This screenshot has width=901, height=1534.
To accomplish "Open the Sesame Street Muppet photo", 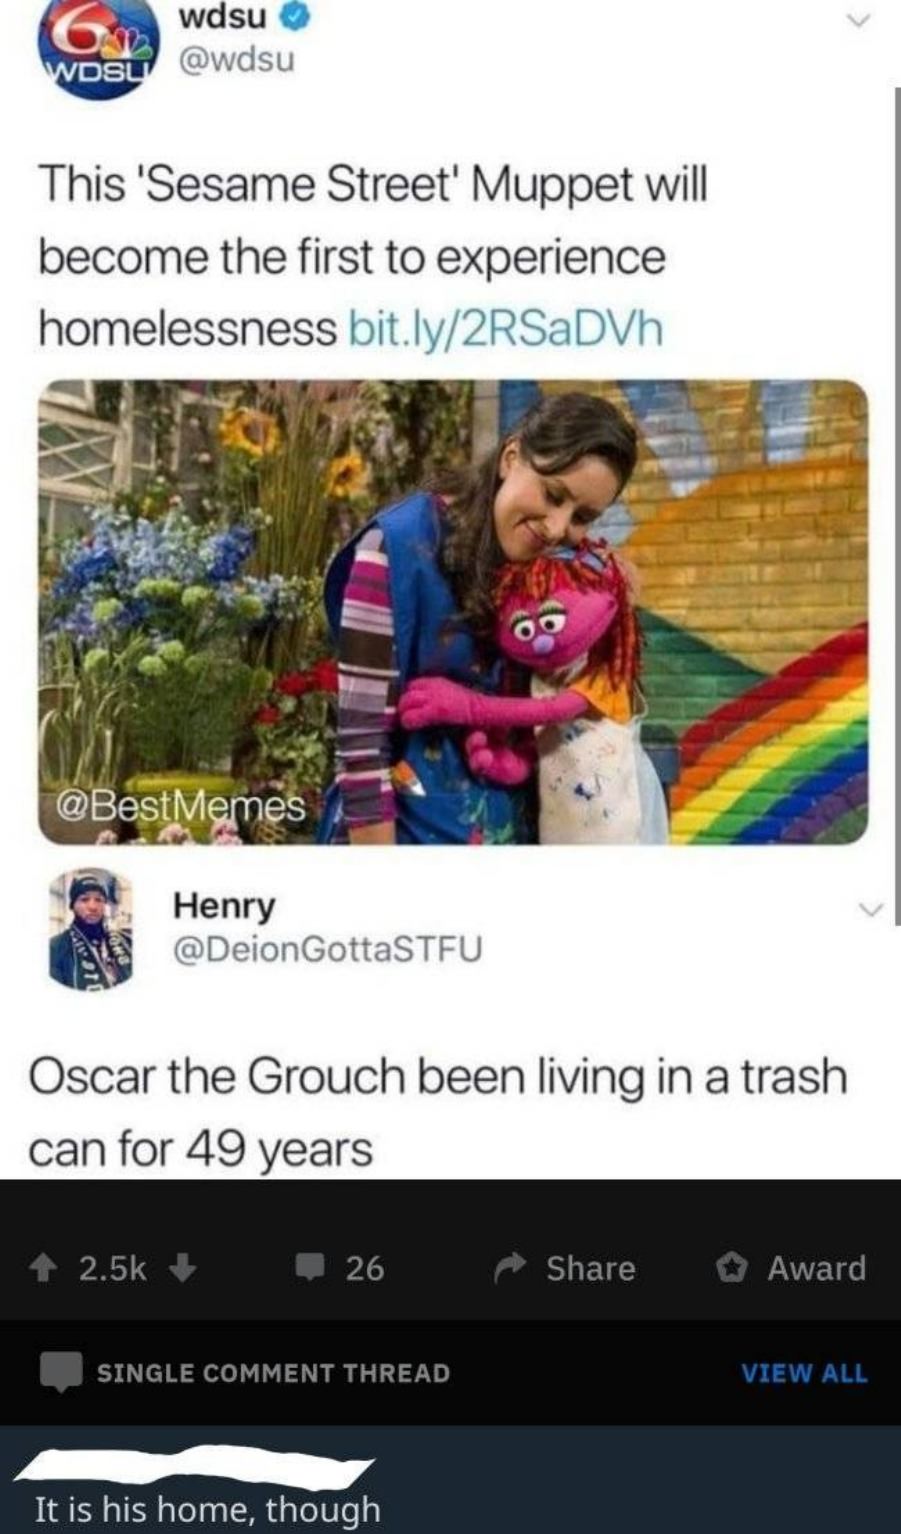I will click(x=453, y=611).
